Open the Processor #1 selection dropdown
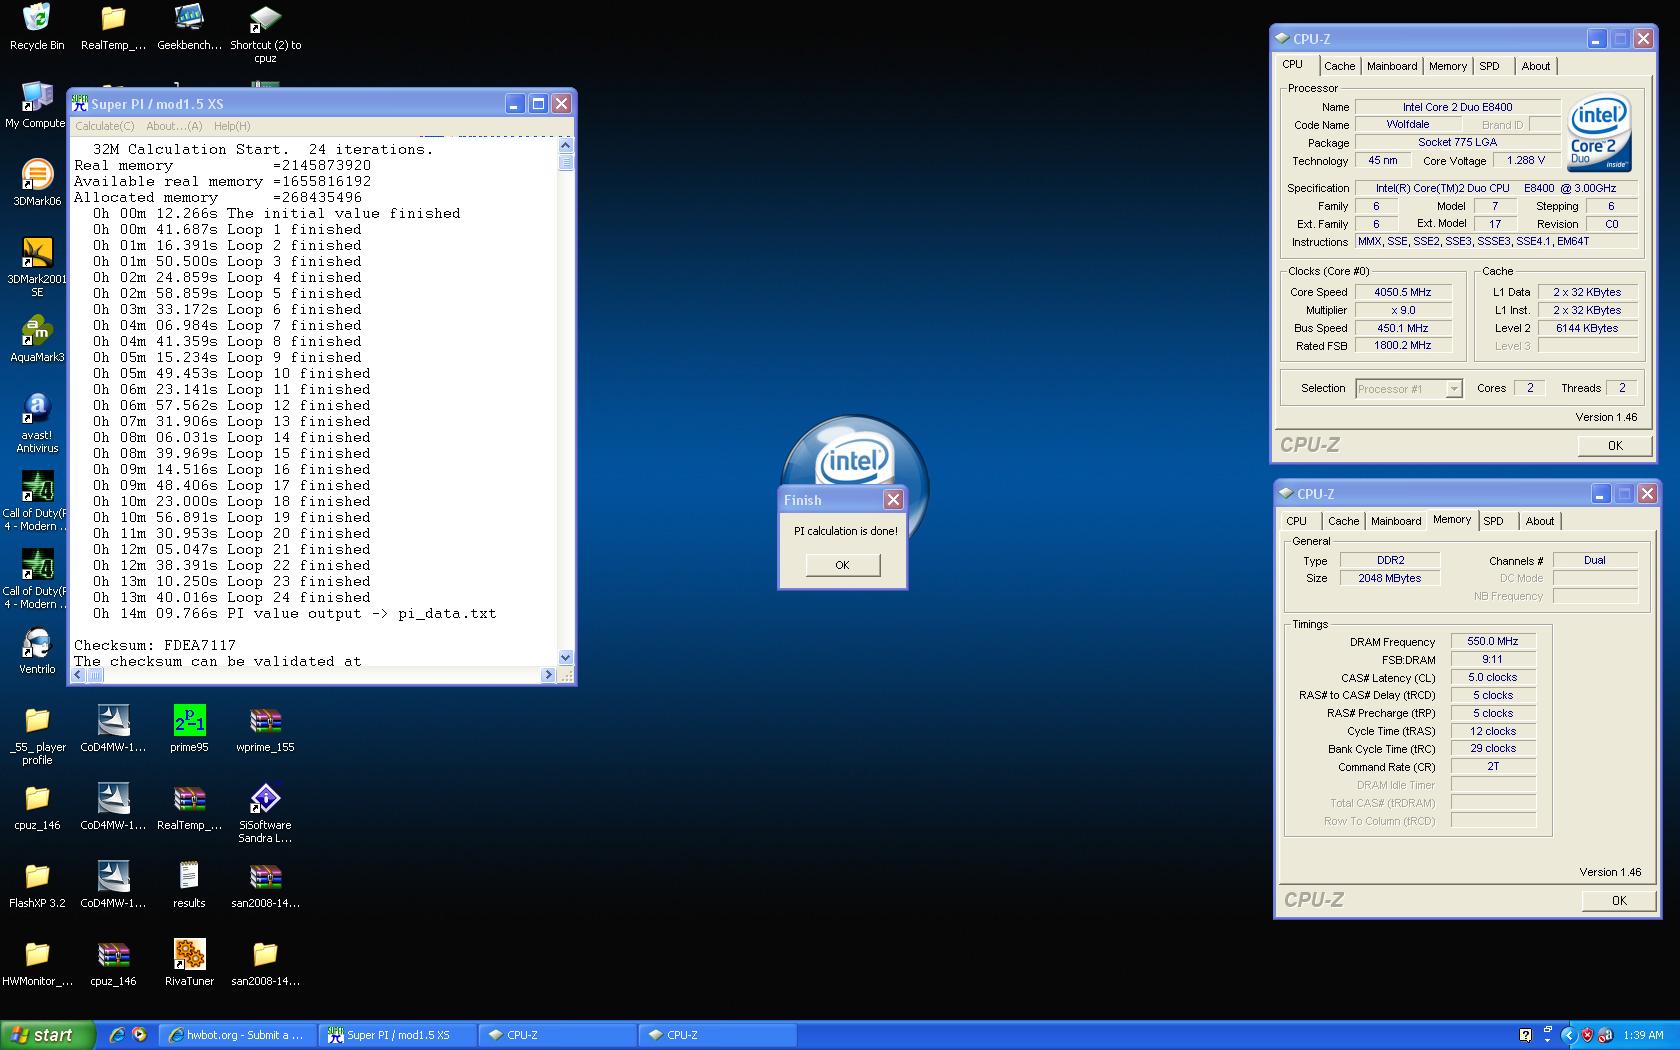Screen dimensions: 1680x1050 tap(1409, 389)
